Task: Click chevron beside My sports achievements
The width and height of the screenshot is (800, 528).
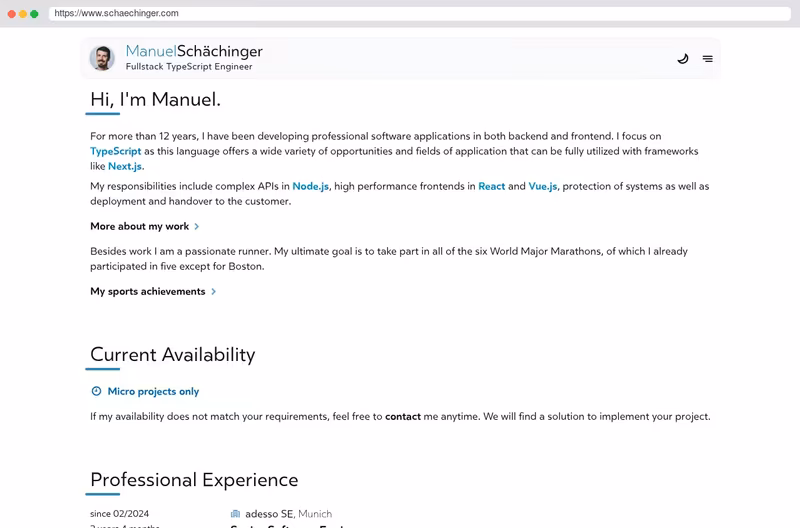Action: (213, 292)
